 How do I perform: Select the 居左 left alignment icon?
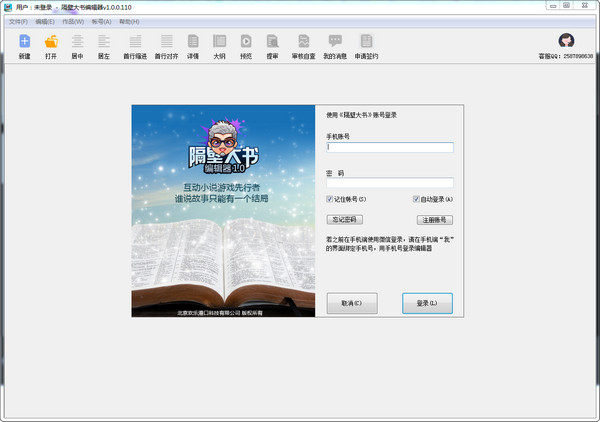pos(104,41)
